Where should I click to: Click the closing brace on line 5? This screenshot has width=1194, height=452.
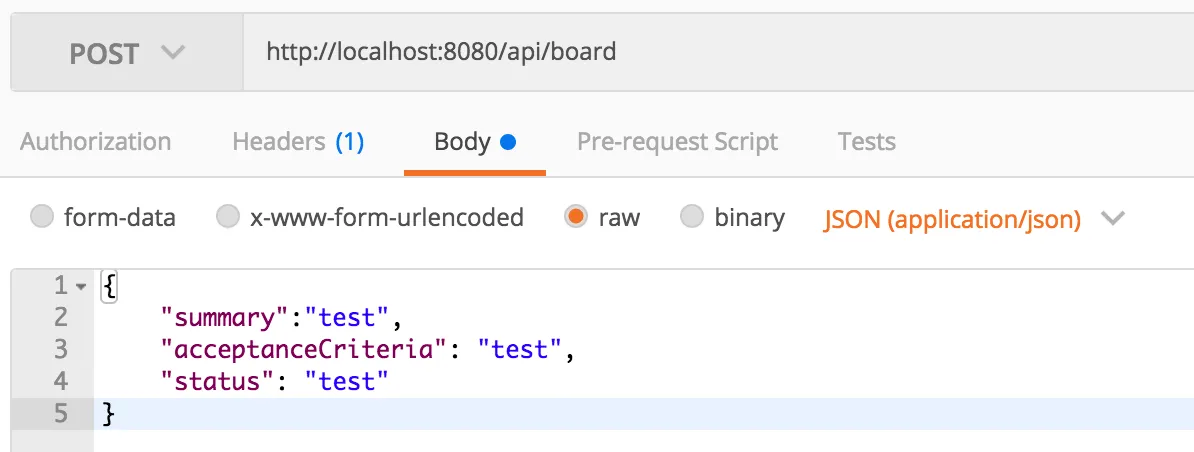[109, 413]
